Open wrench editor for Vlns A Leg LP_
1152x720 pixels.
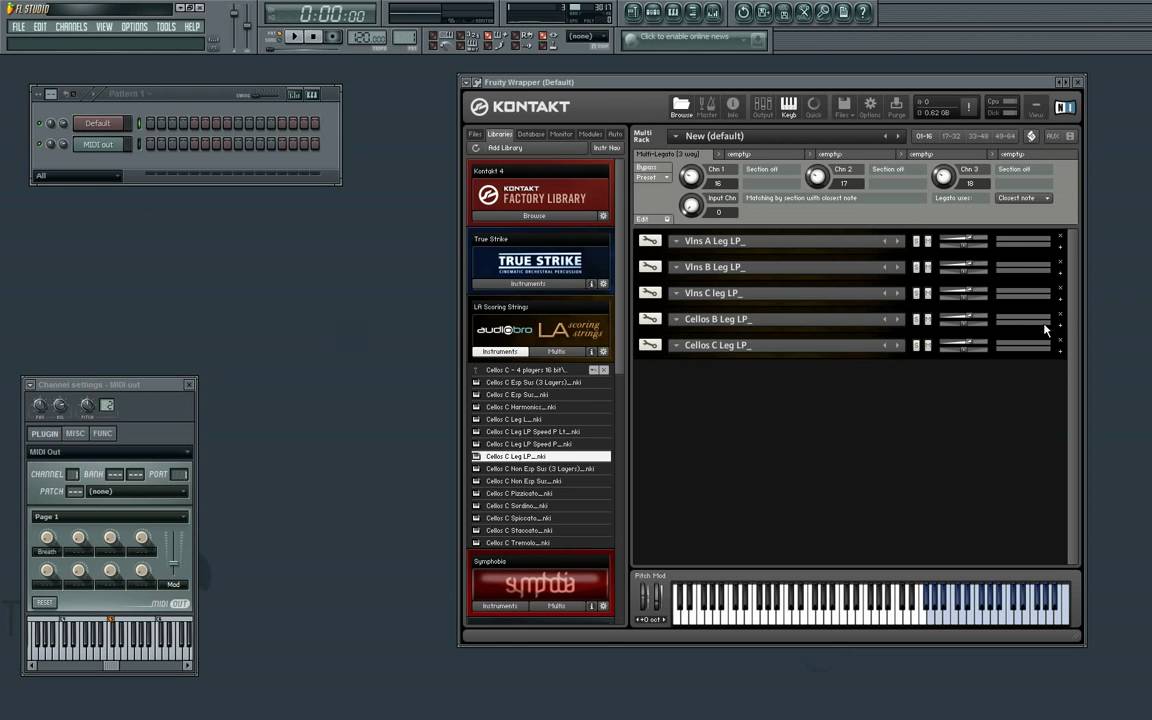click(x=649, y=240)
